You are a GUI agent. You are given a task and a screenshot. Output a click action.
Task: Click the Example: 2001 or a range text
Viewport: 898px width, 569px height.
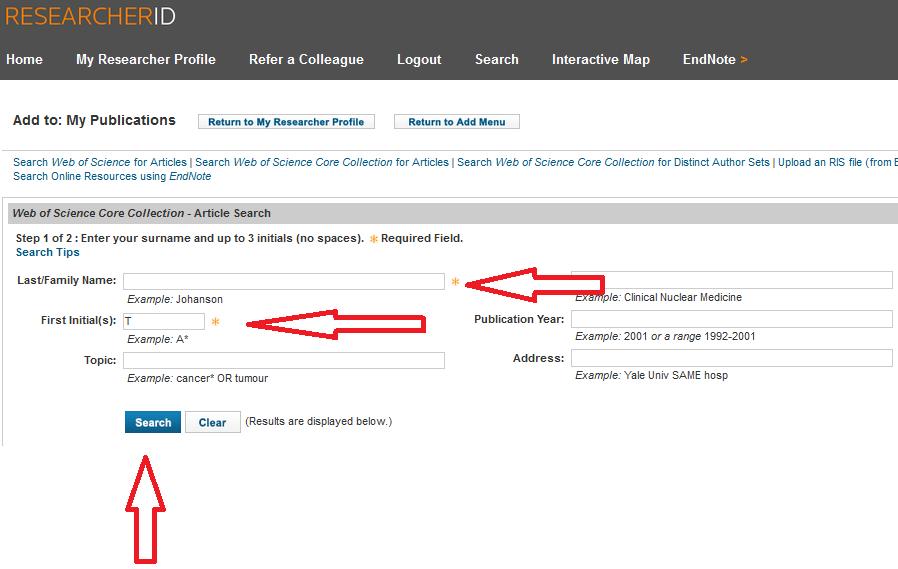[665, 337]
